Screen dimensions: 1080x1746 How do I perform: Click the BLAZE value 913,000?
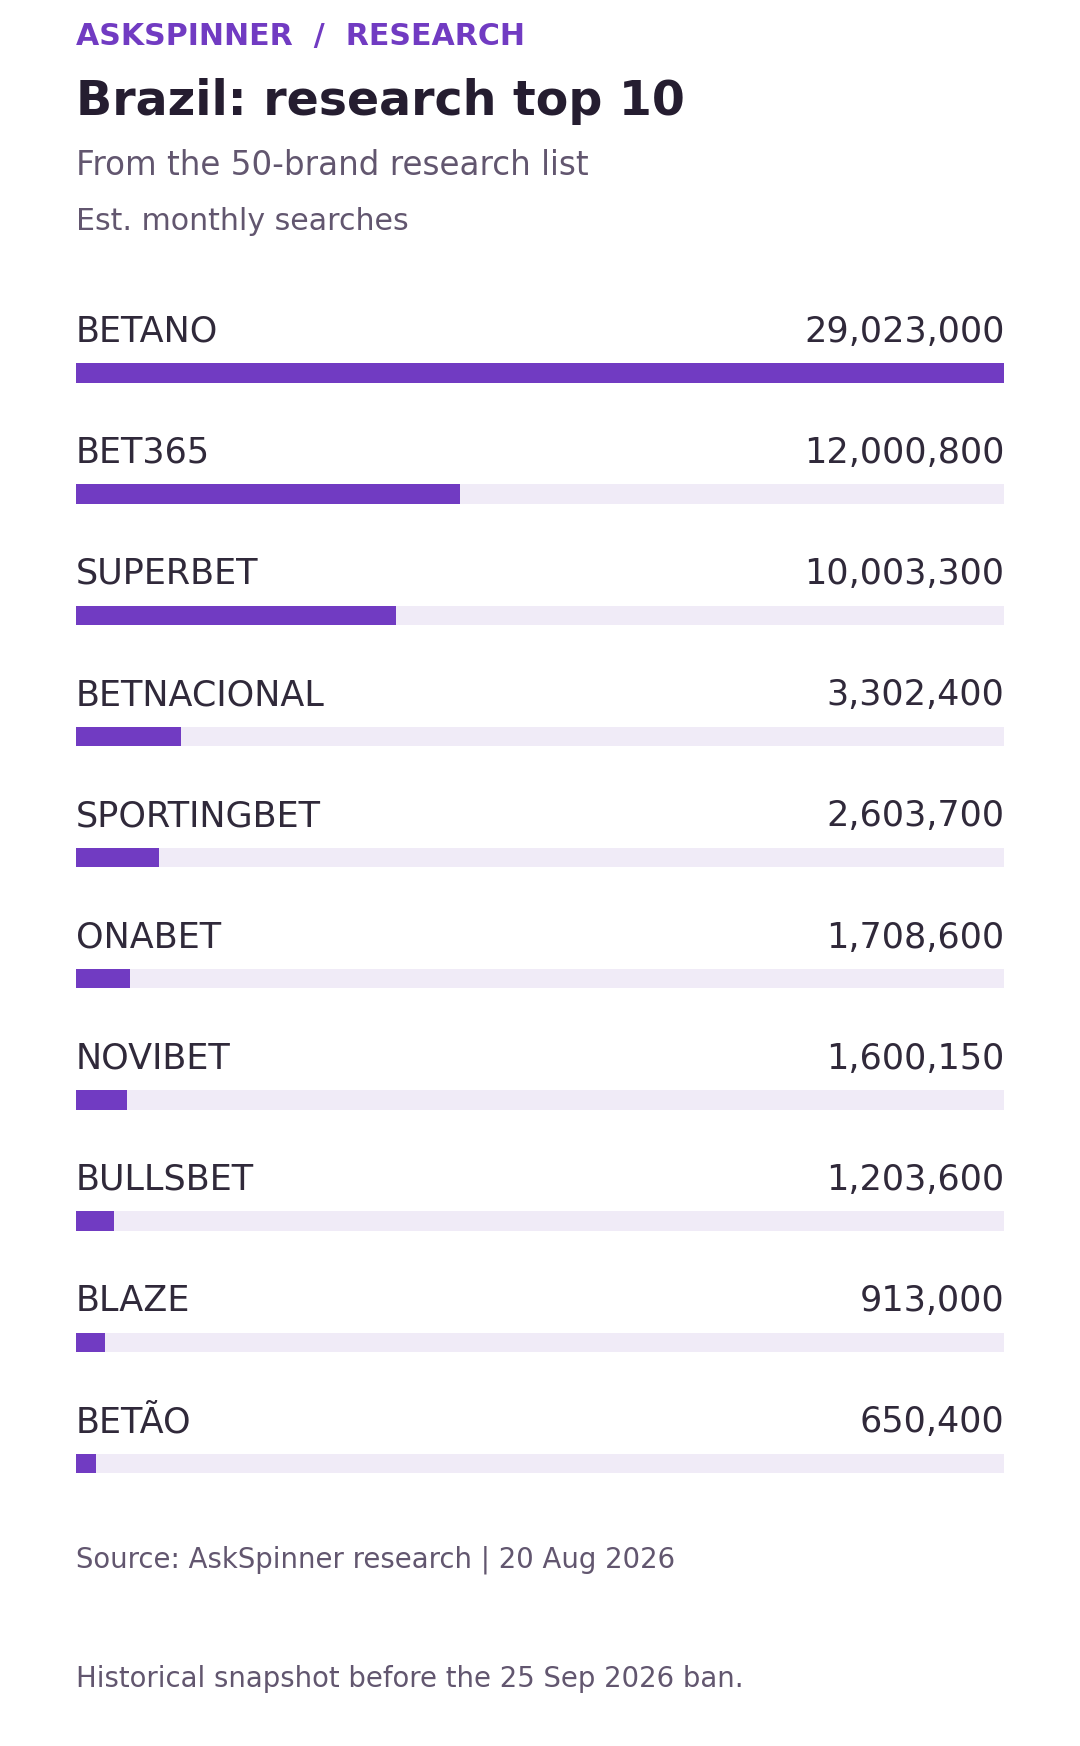(931, 1300)
